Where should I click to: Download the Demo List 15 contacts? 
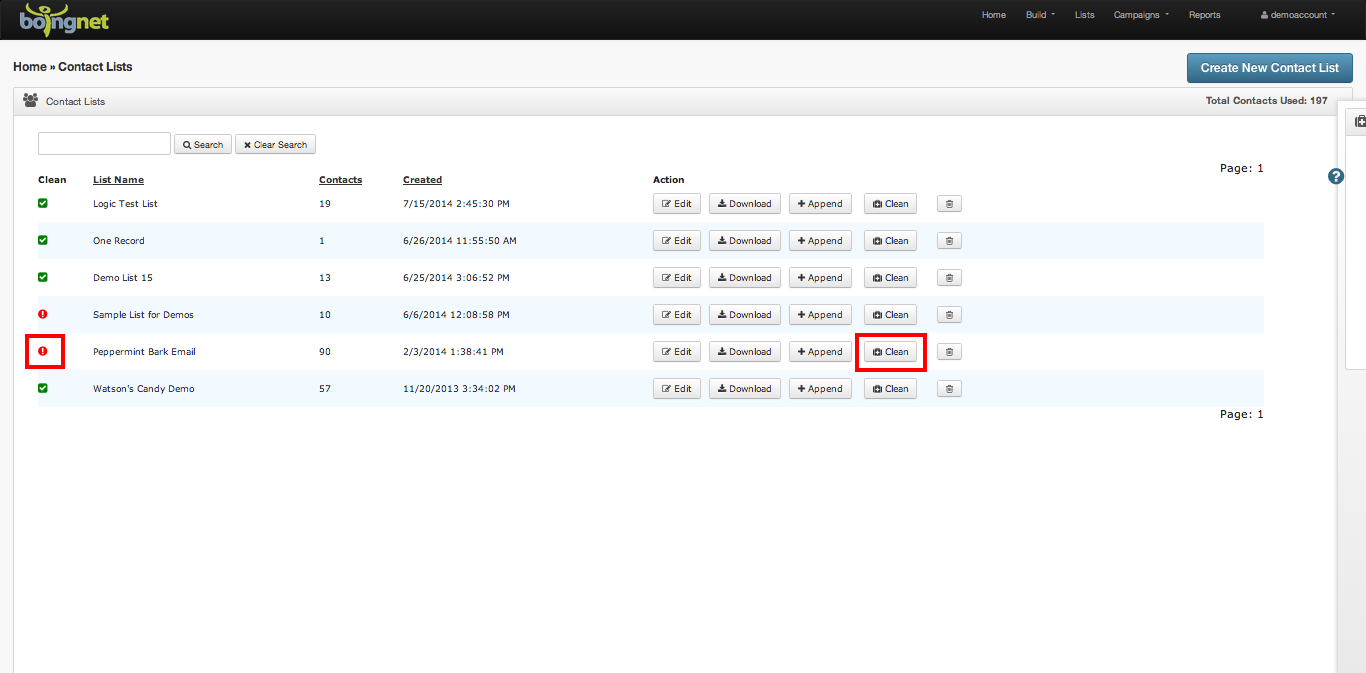(744, 277)
